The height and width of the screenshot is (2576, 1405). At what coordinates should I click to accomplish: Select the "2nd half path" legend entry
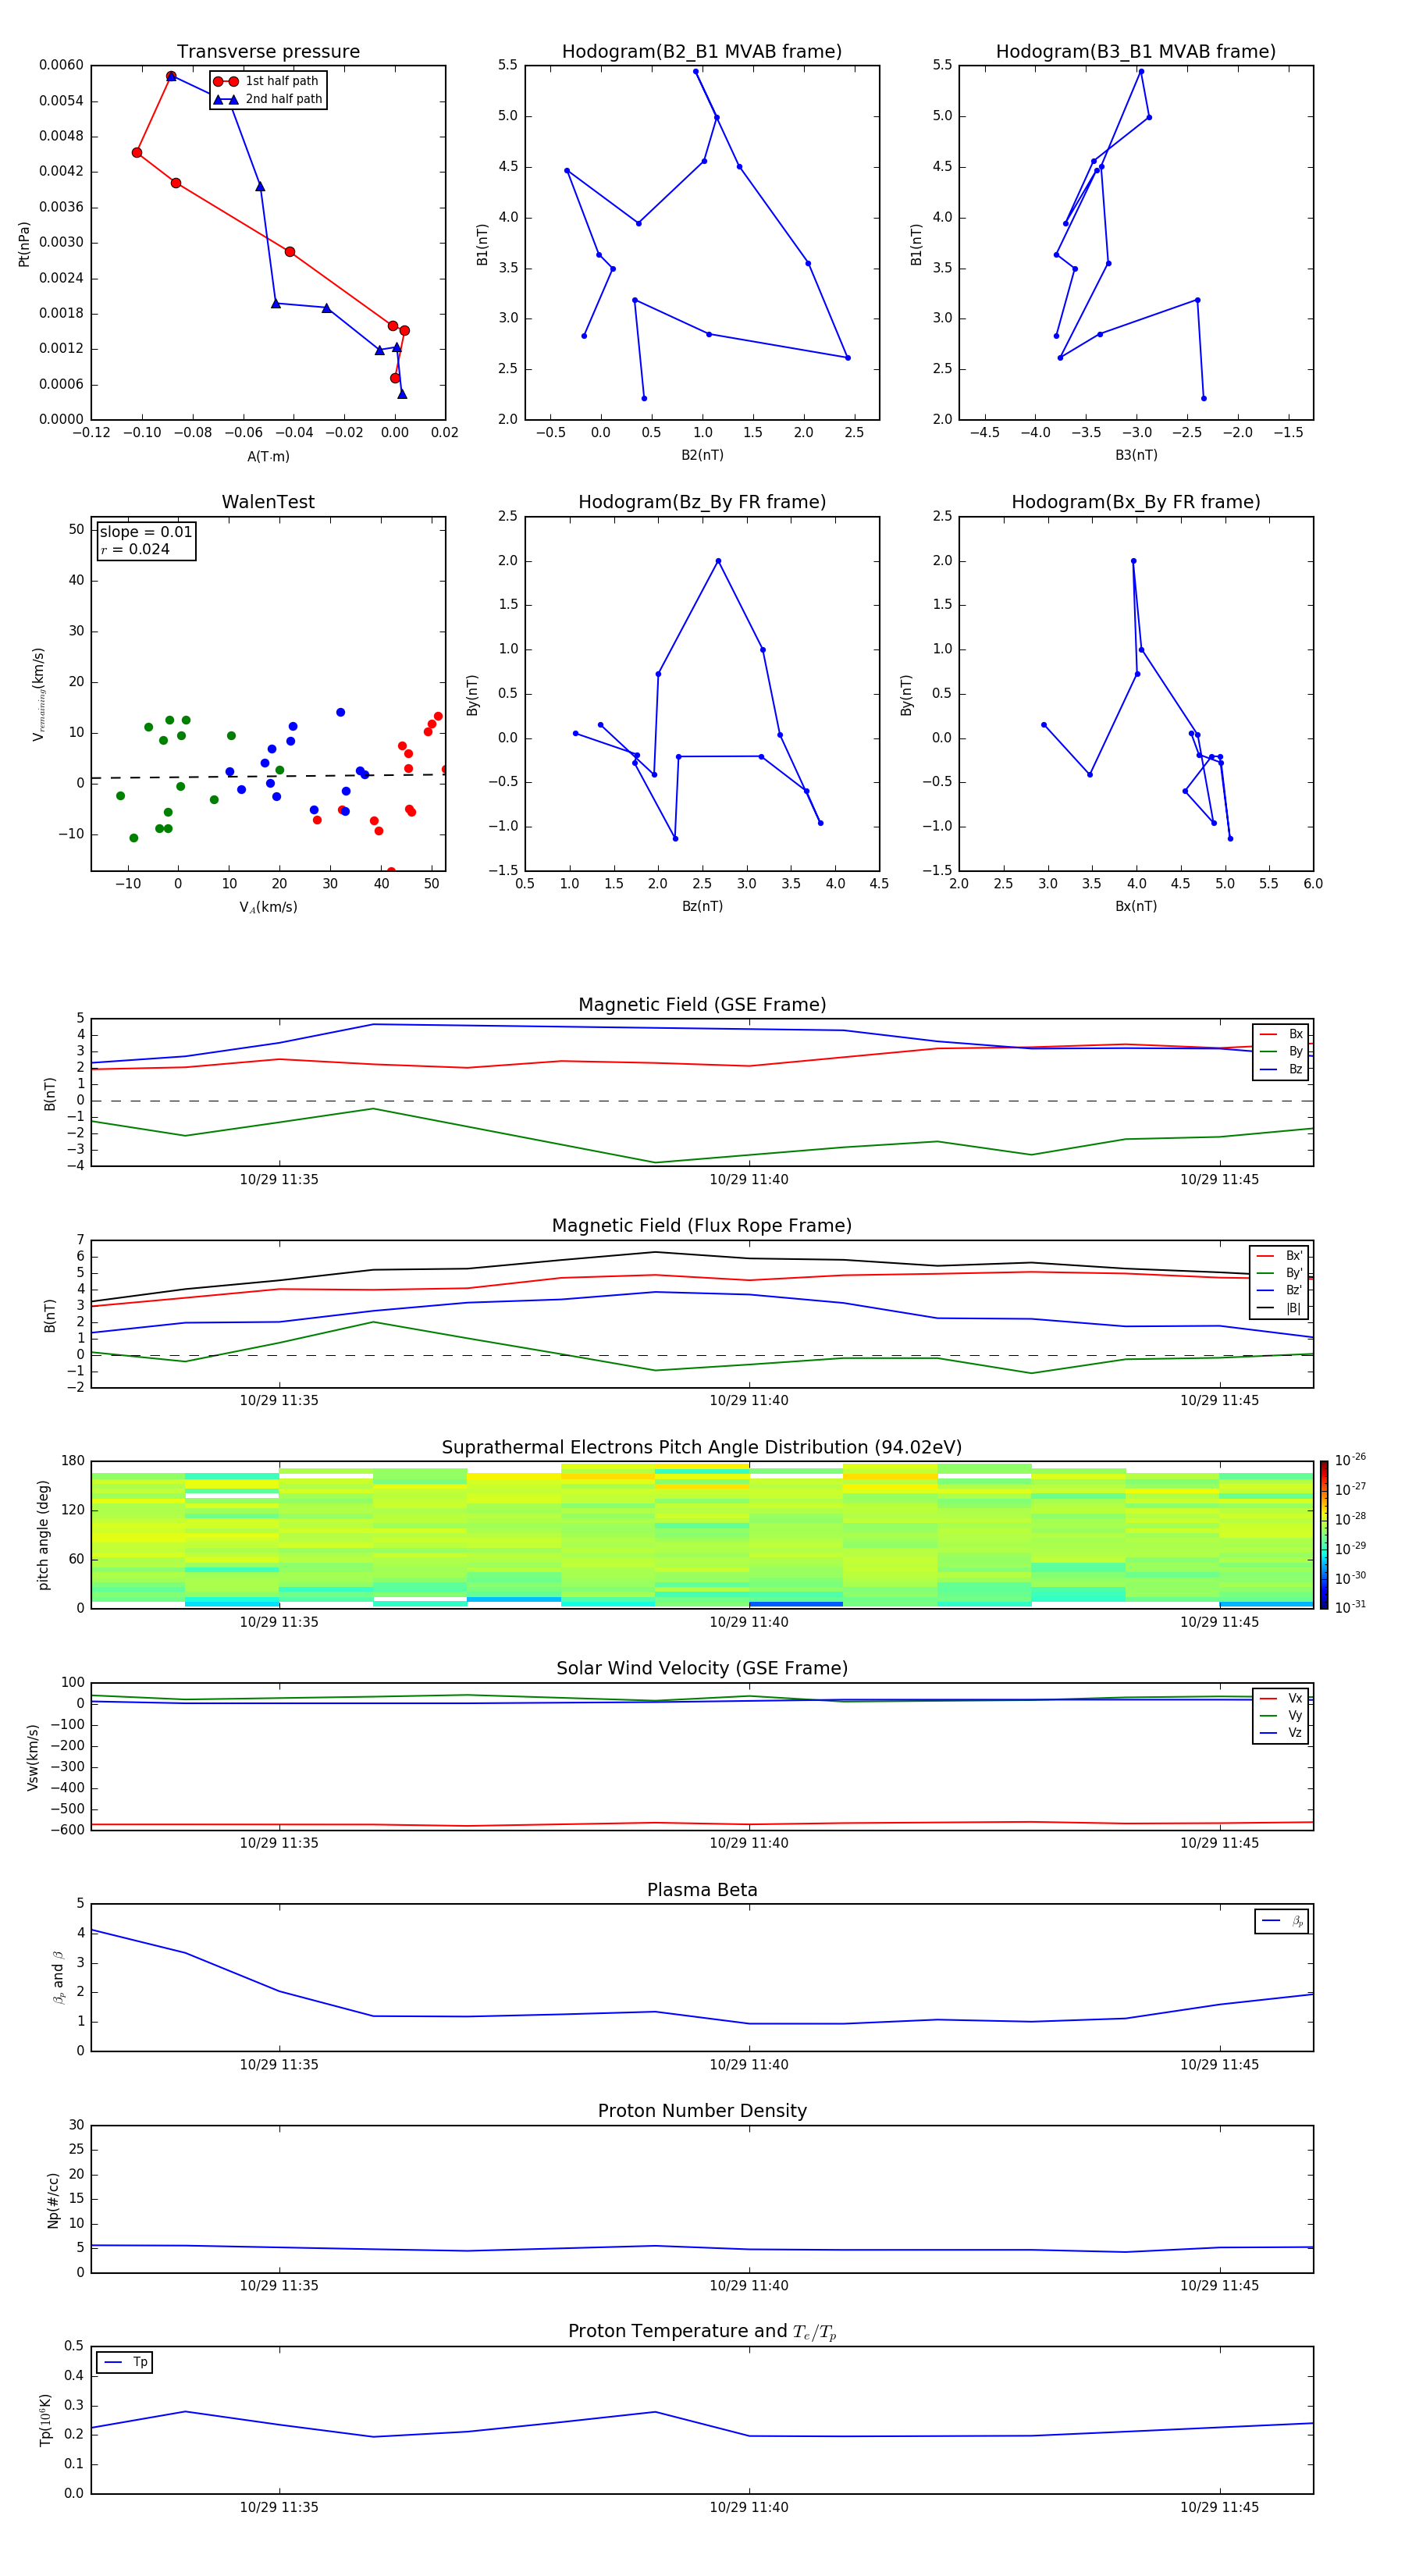[x=267, y=99]
